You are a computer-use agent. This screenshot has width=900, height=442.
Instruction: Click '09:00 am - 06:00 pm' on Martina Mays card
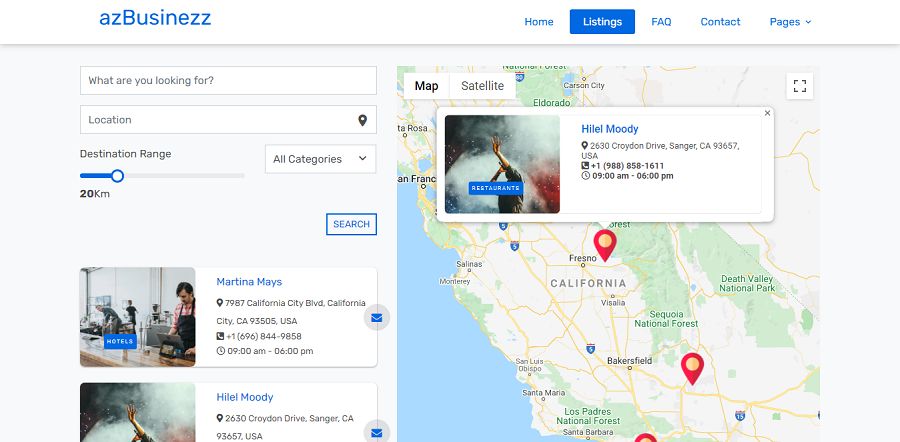pyautogui.click(x=270, y=351)
